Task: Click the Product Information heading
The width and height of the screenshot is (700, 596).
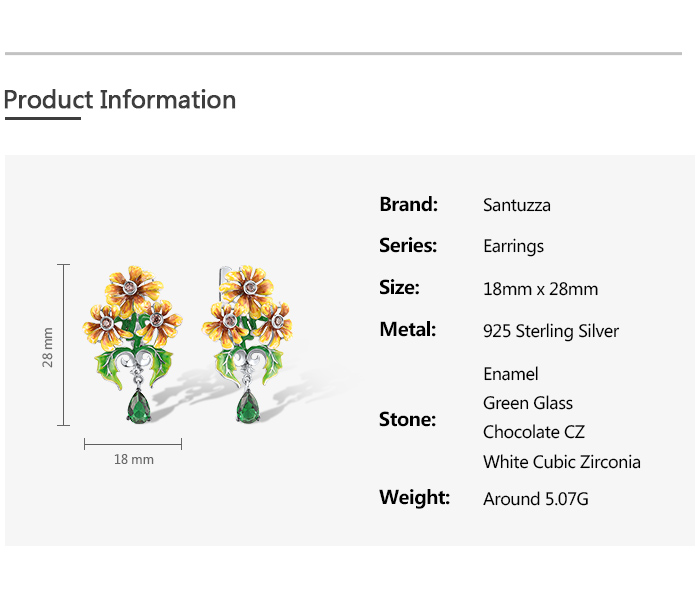Action: (120, 100)
